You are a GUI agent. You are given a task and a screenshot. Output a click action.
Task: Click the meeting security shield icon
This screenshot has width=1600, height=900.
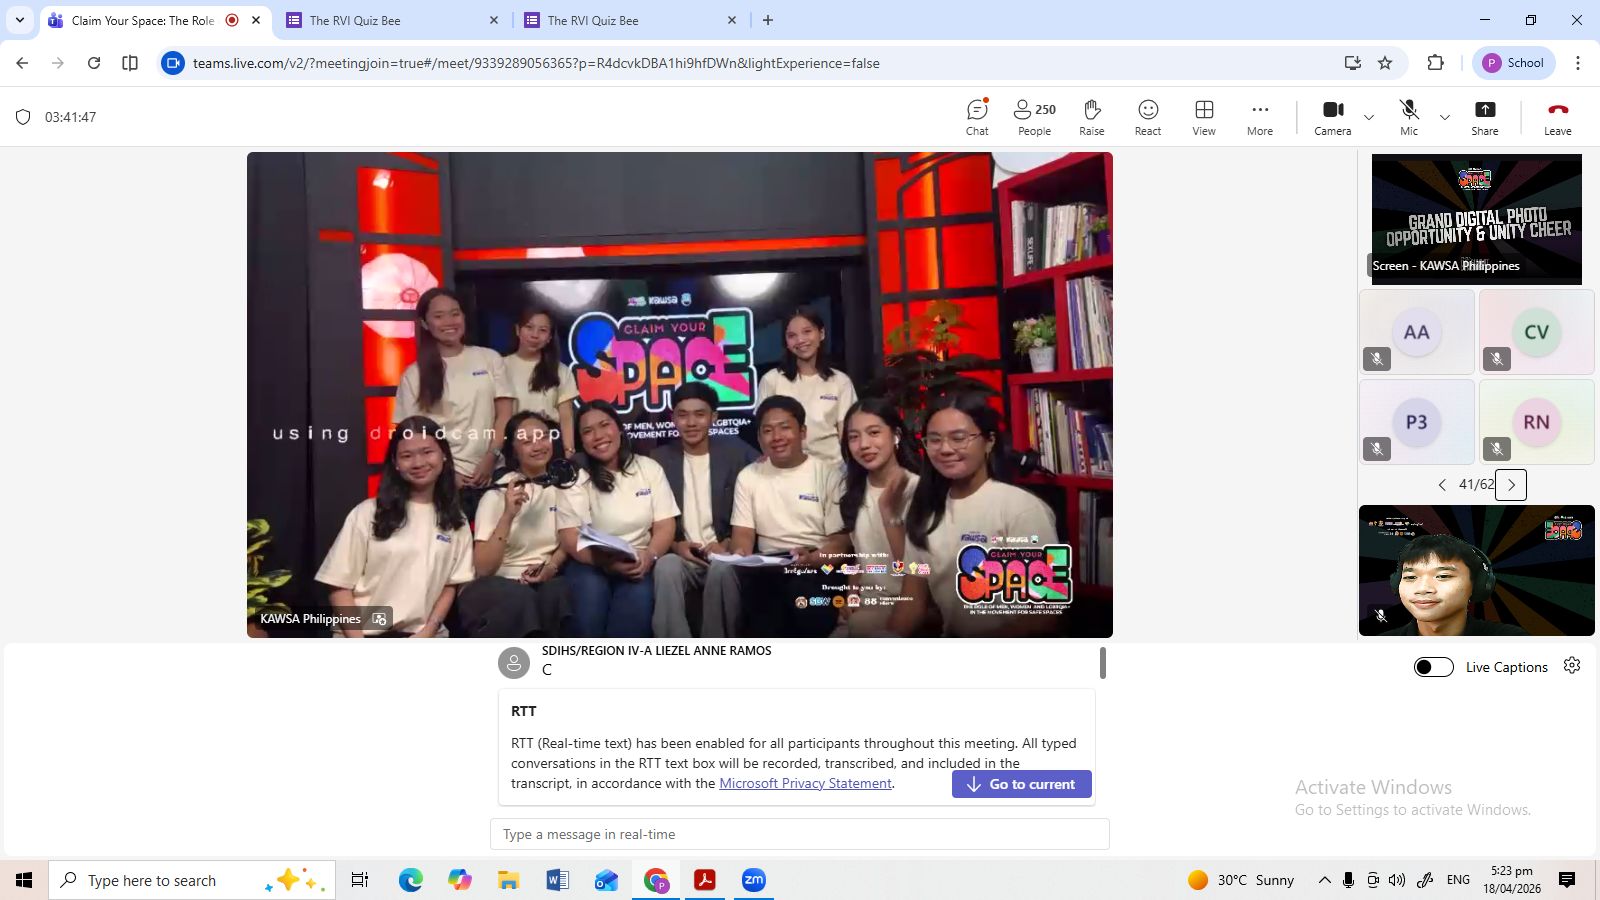23,117
